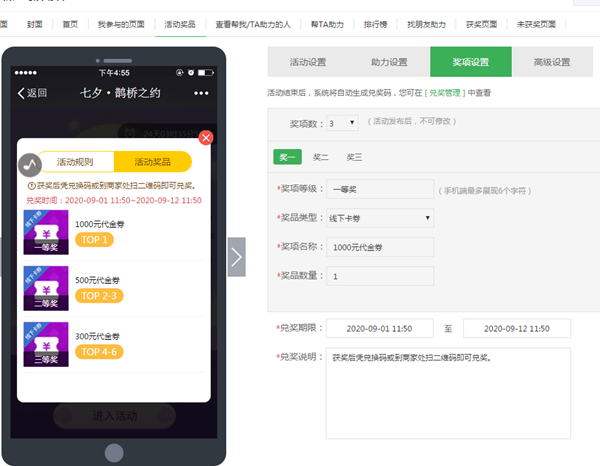Click the 兑奖说明 text area

pos(448,393)
